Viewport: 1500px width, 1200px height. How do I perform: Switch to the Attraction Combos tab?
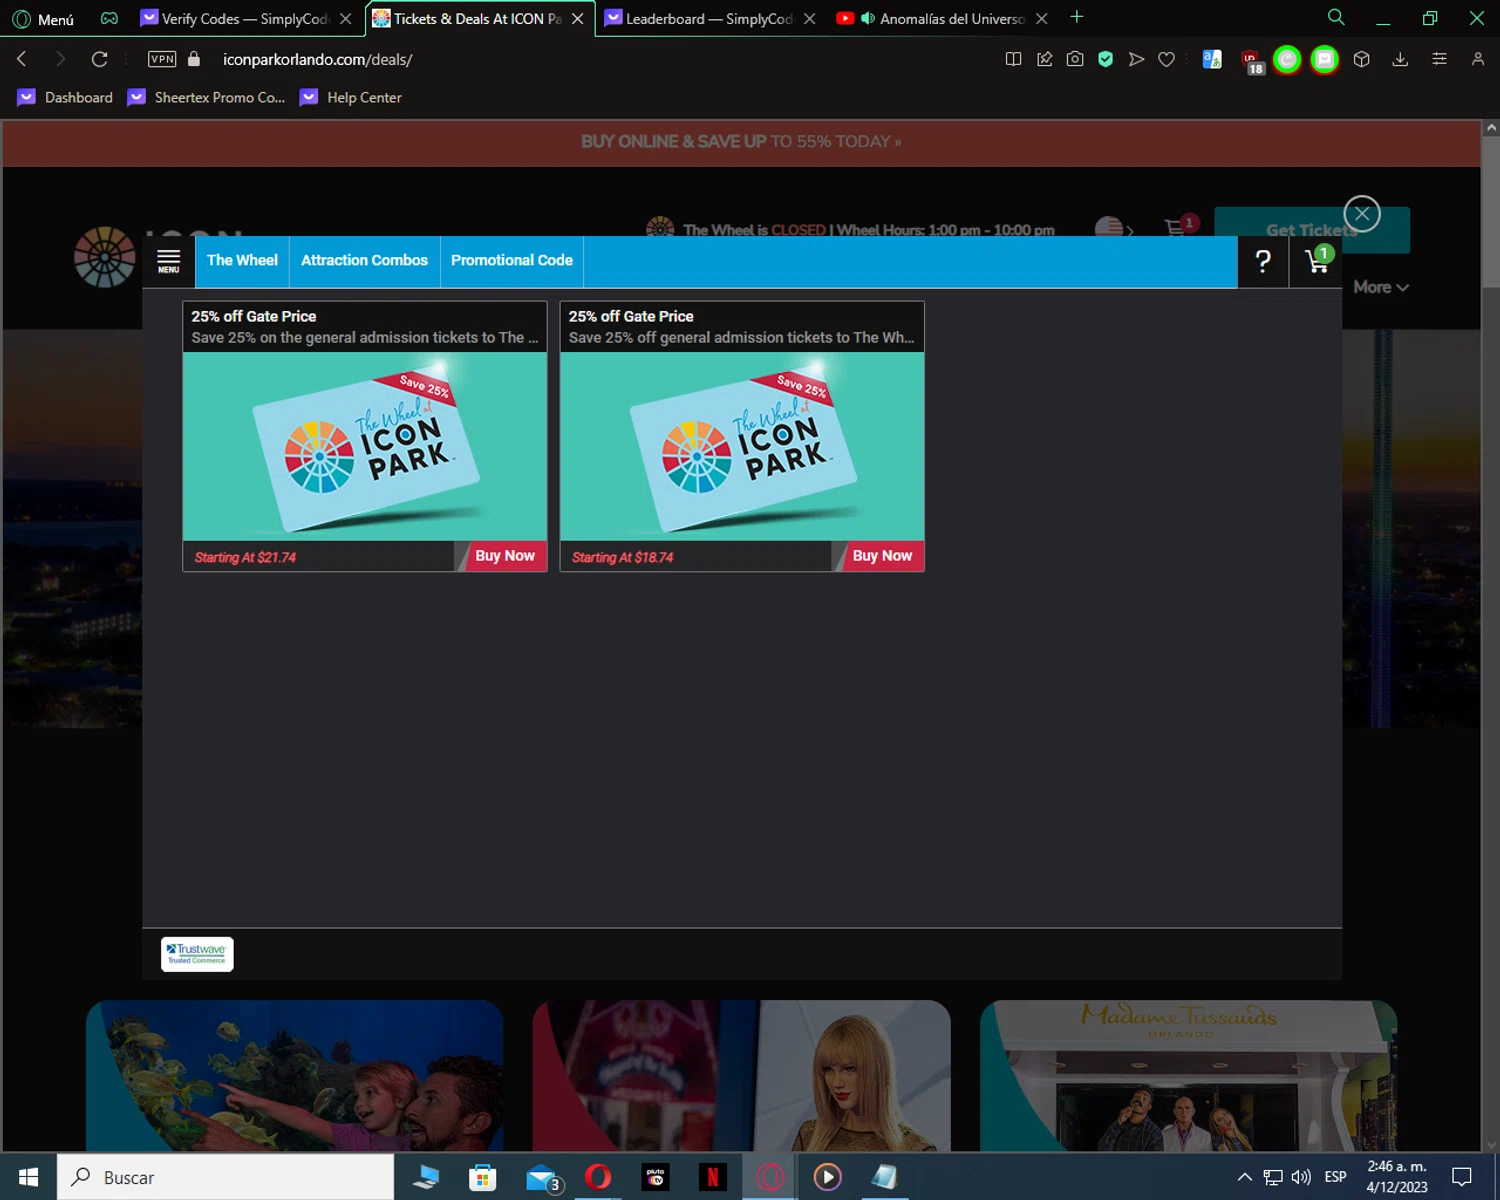tap(364, 261)
